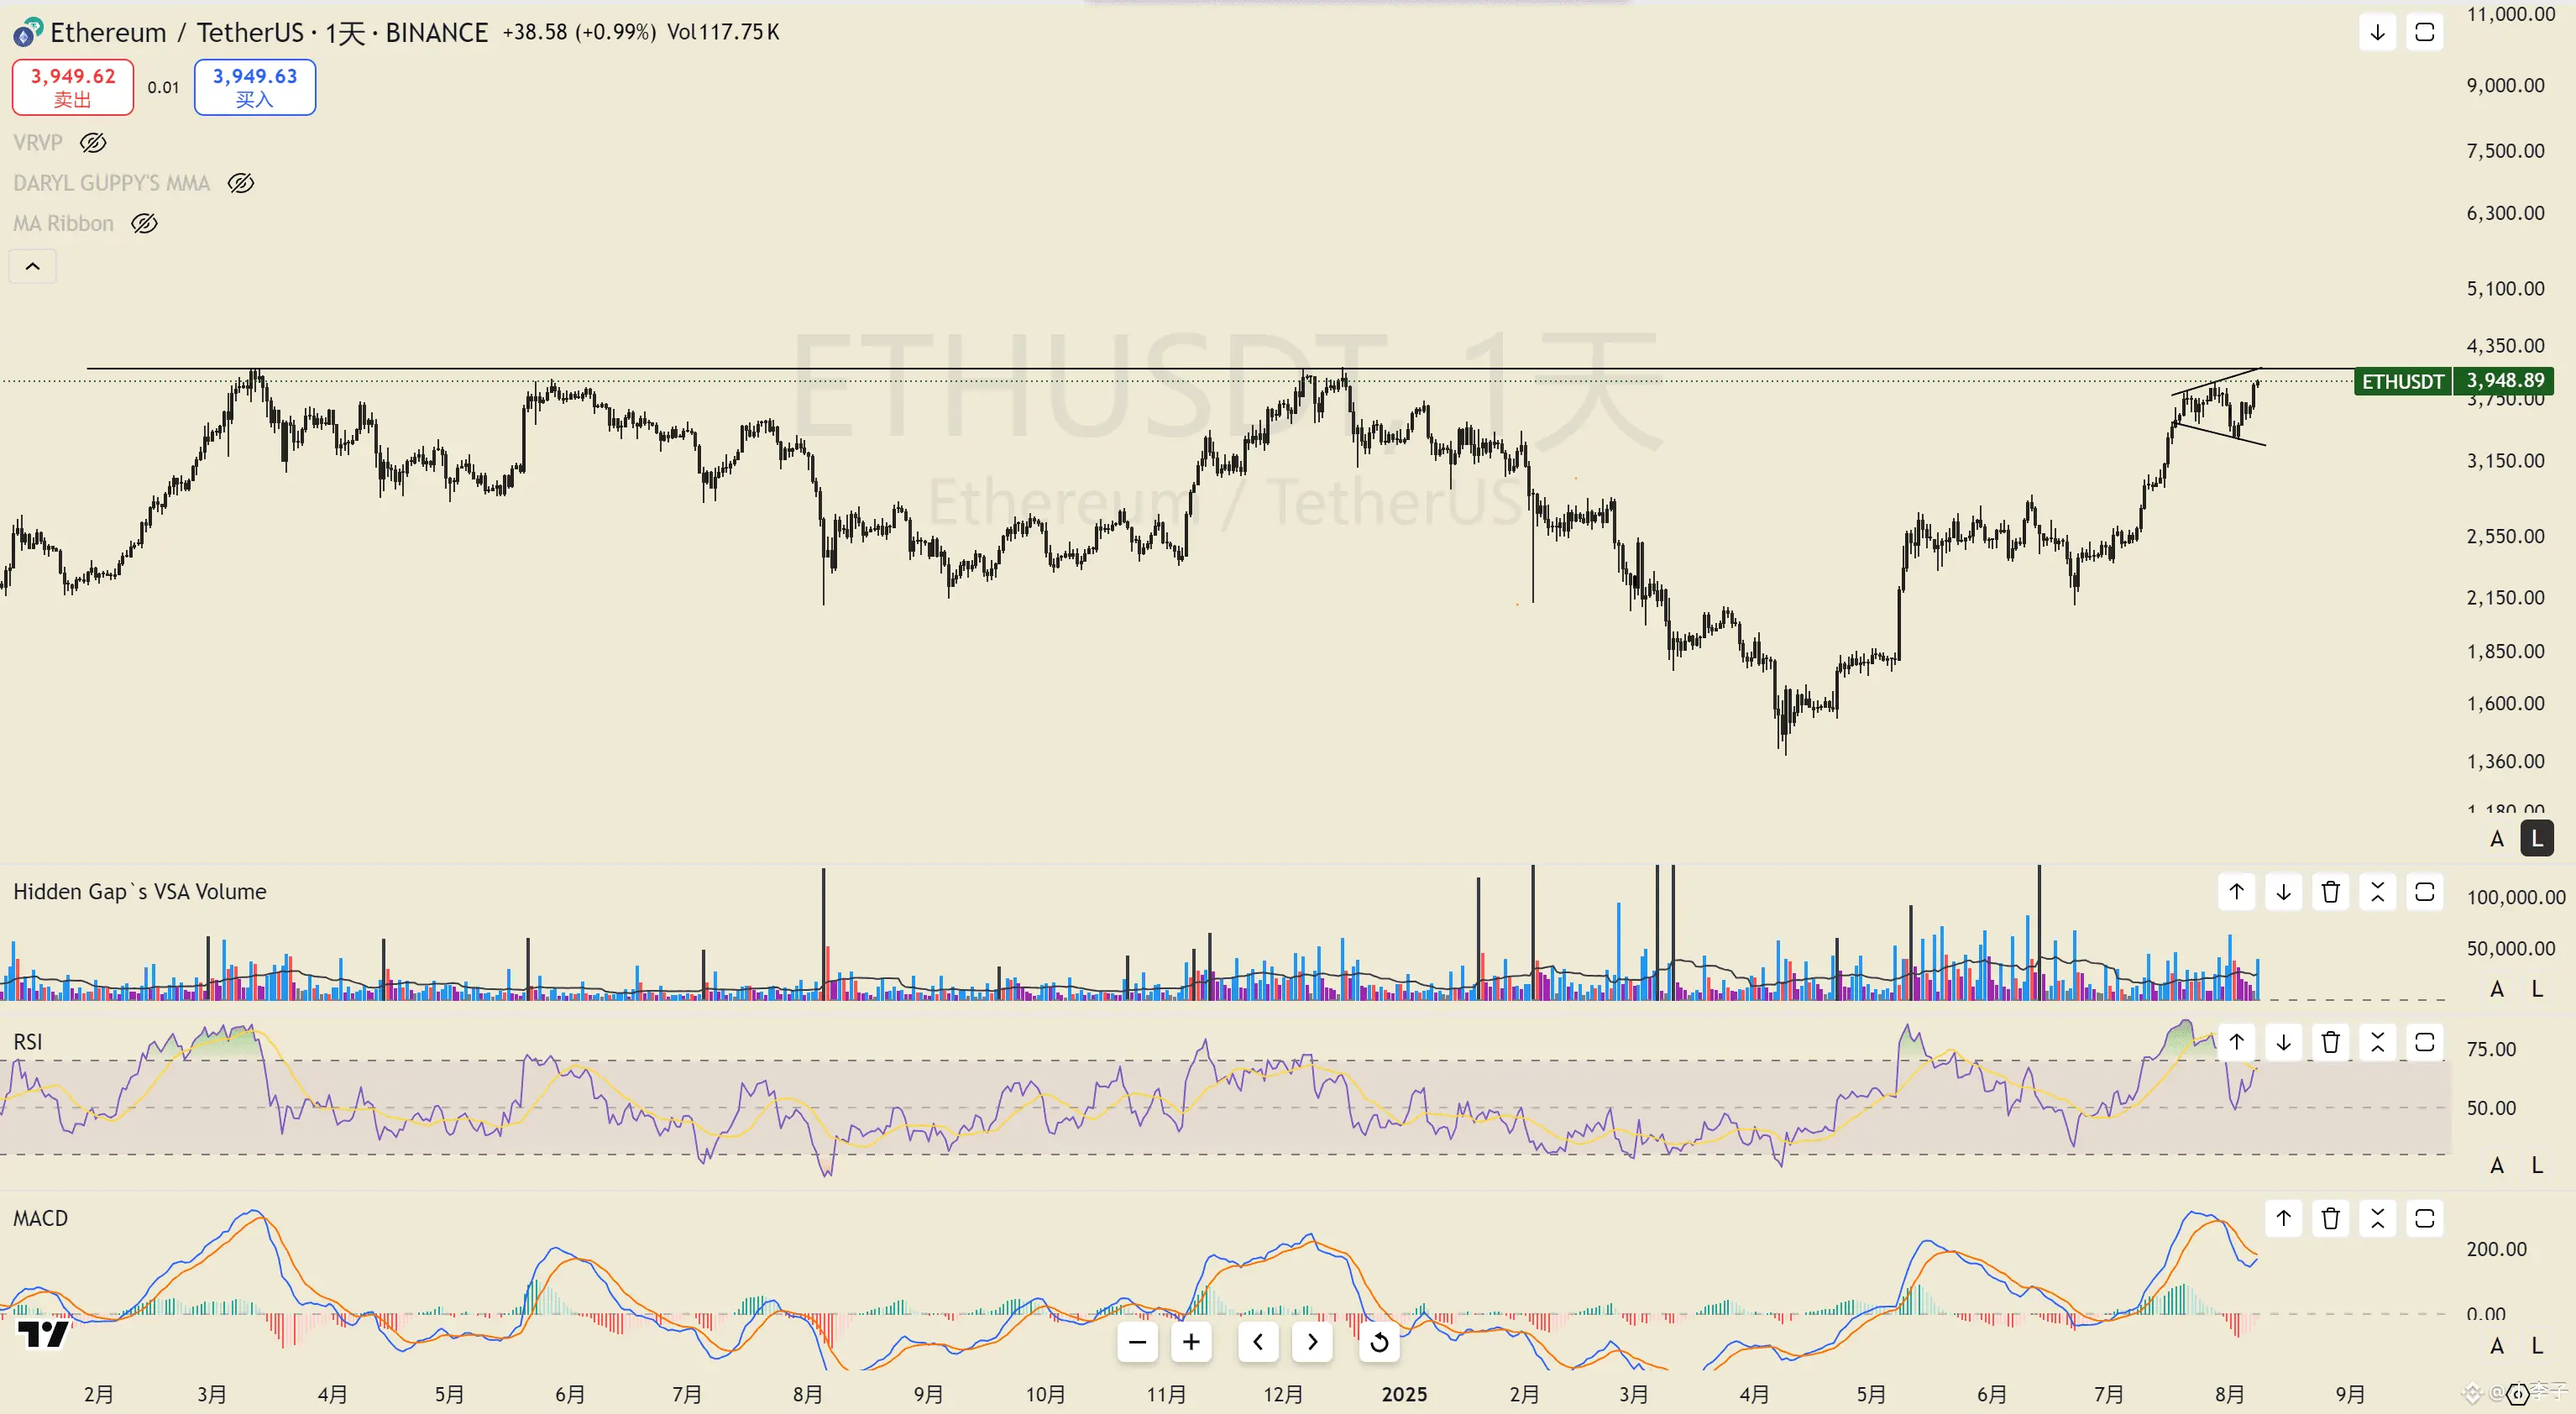This screenshot has width=2576, height=1414.
Task: Delete the Hidden Gap's VSA Volume pane
Action: 2330,892
